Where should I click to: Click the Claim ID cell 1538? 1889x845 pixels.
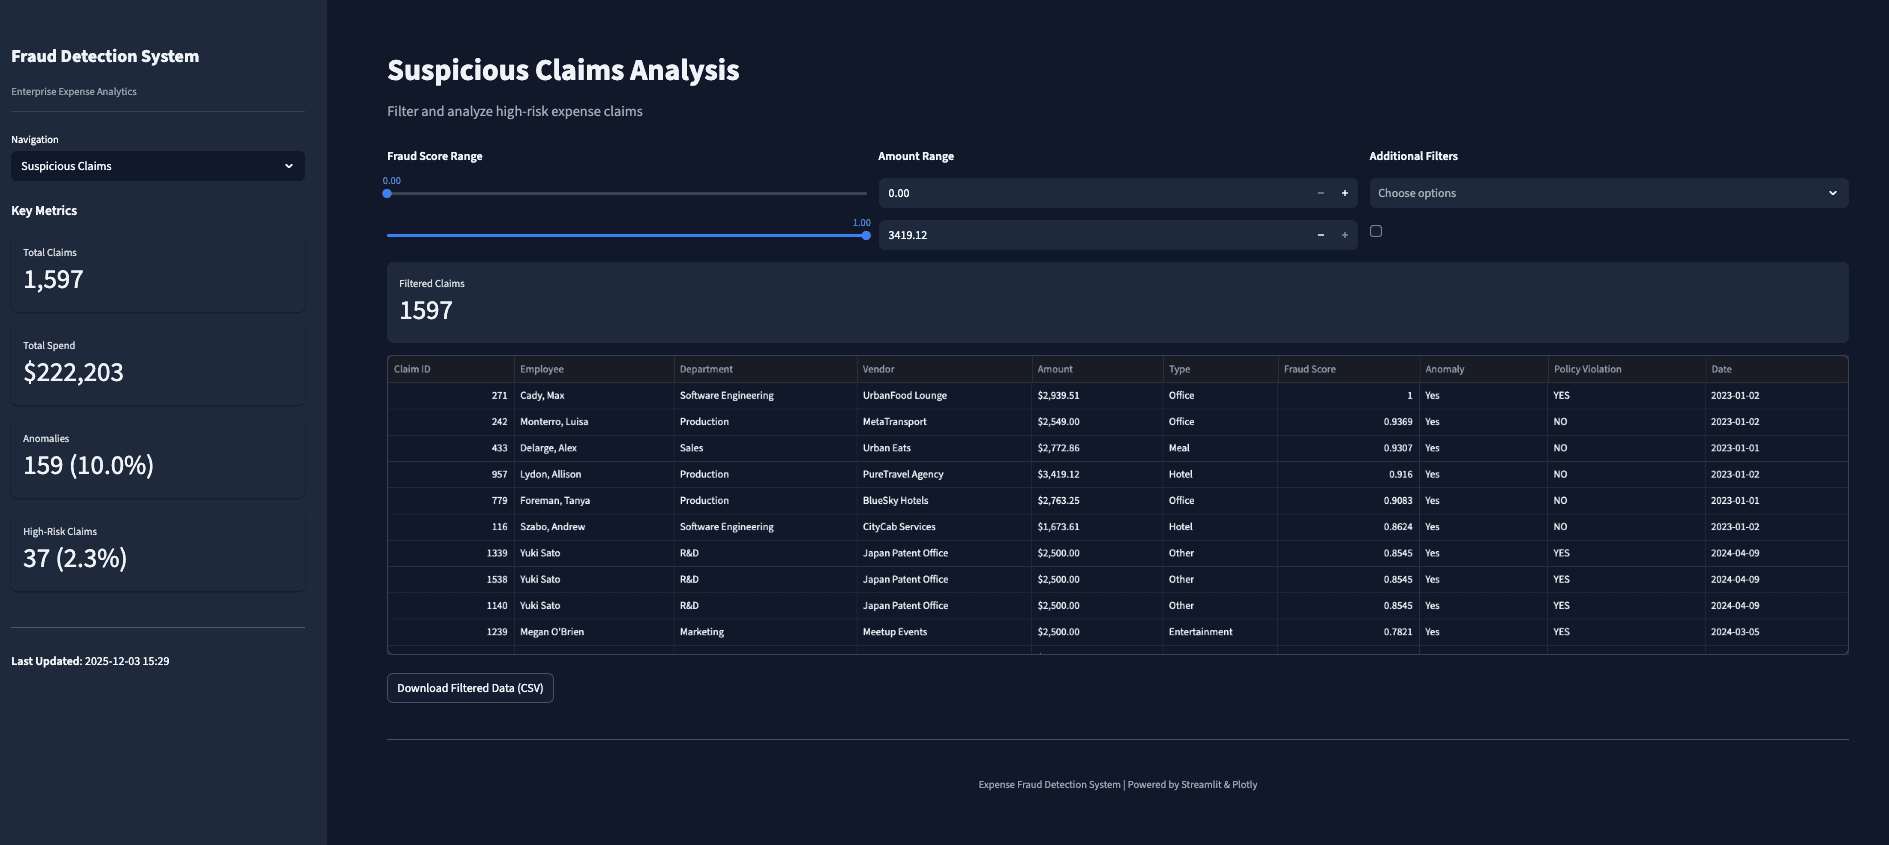(x=450, y=579)
